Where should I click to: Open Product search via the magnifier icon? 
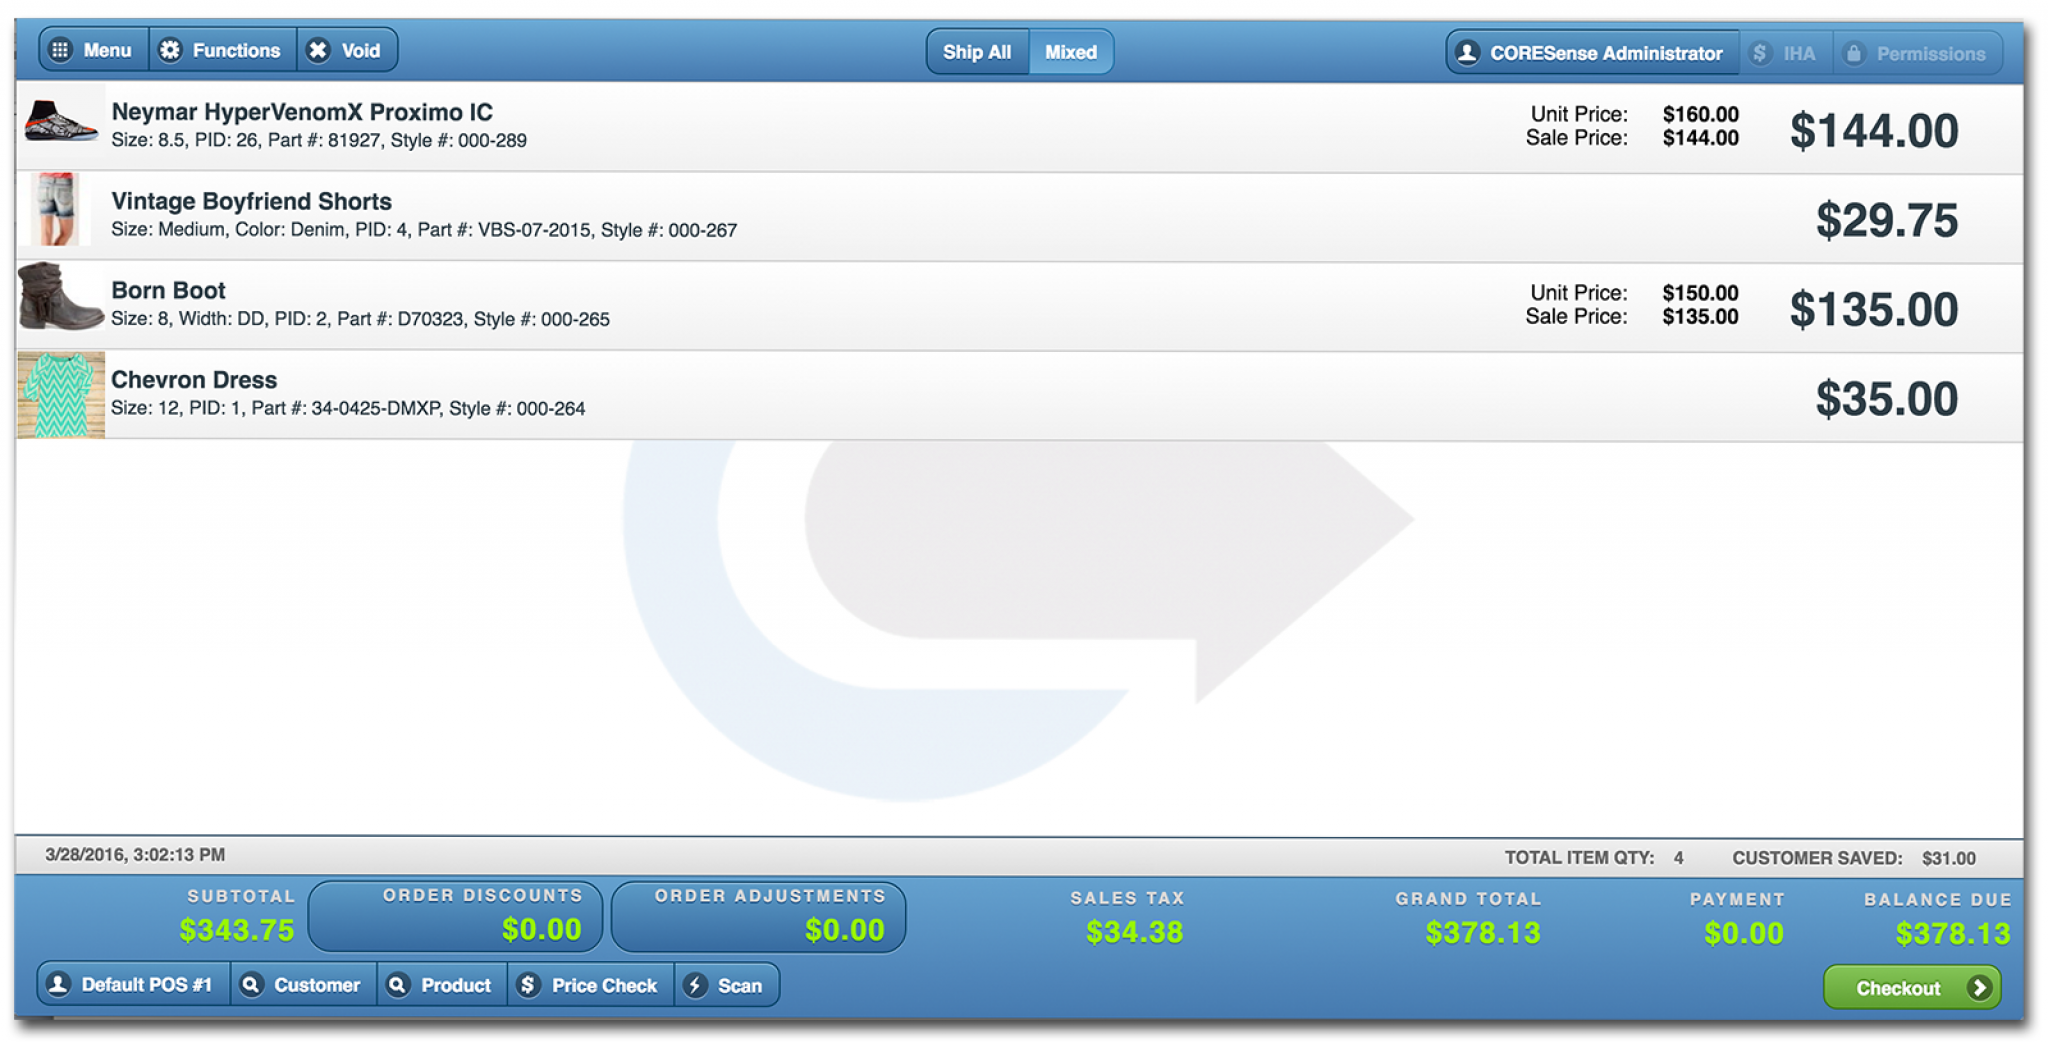(396, 985)
